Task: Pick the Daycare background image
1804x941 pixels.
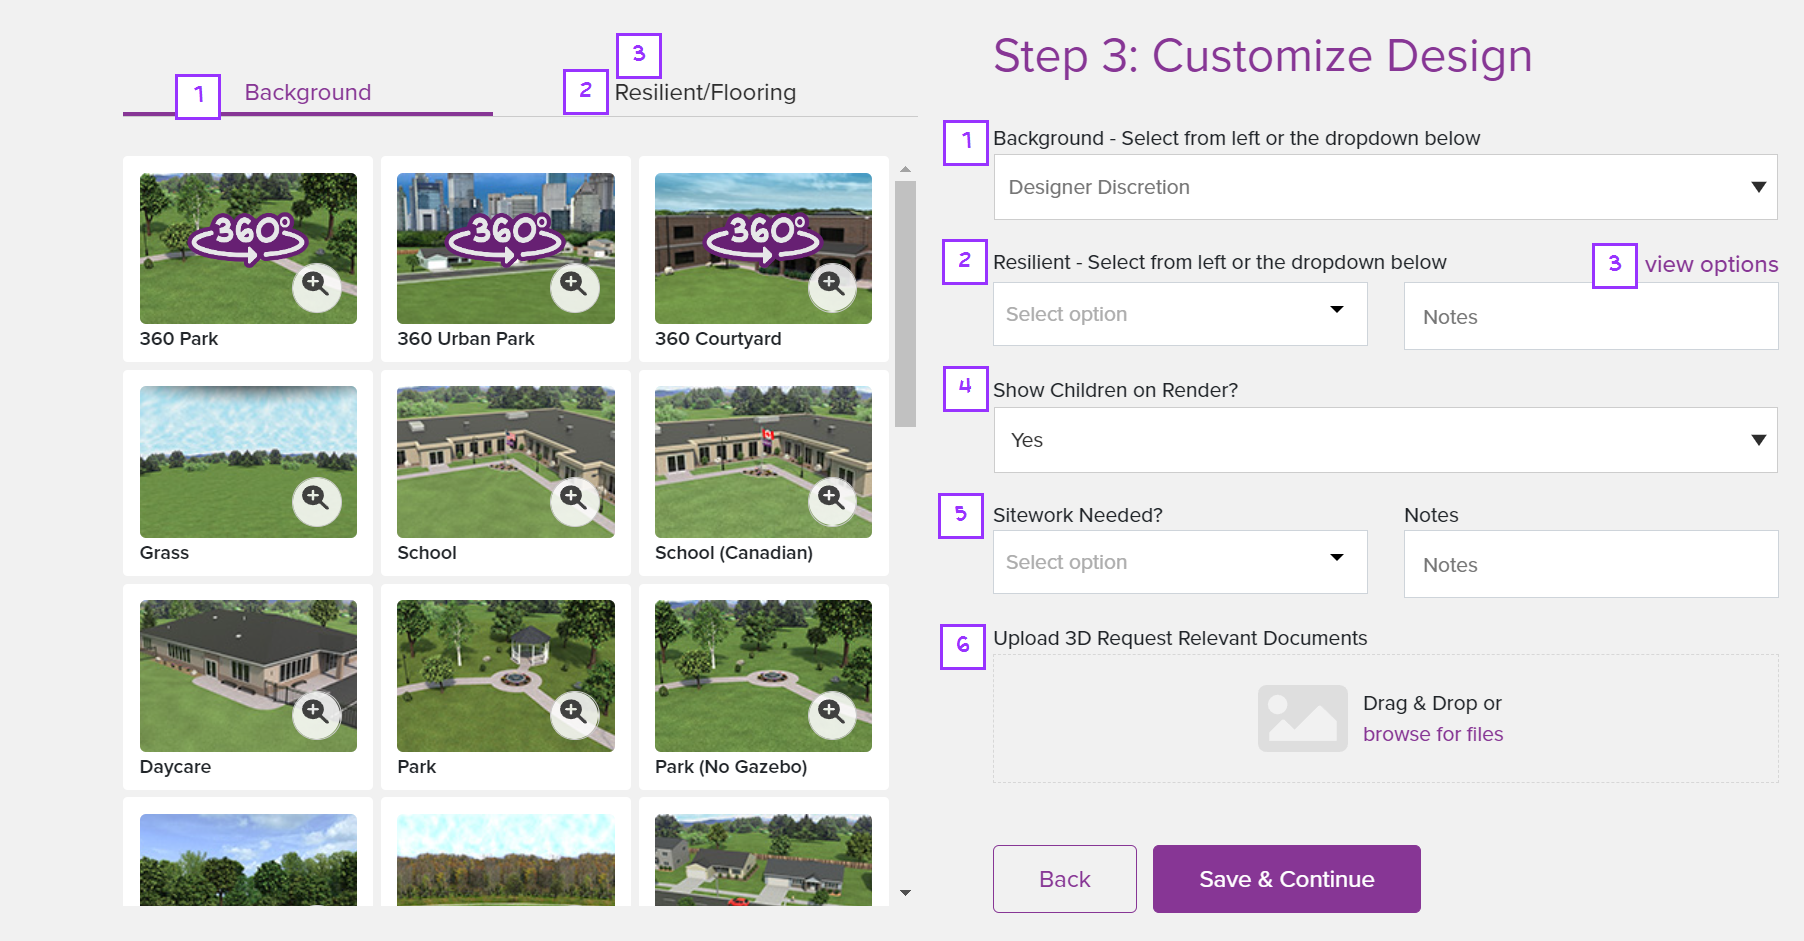Action: point(248,676)
